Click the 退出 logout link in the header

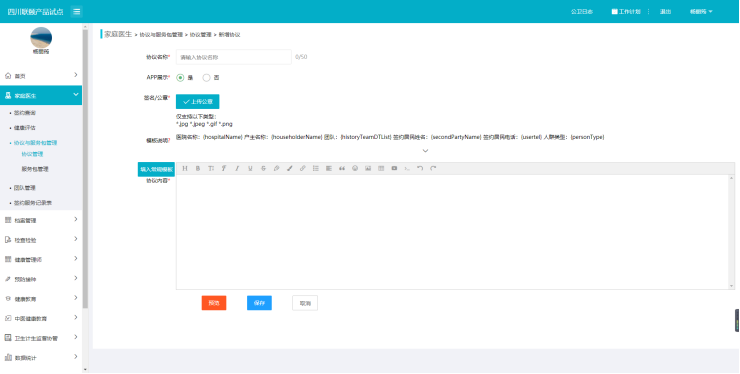665,12
